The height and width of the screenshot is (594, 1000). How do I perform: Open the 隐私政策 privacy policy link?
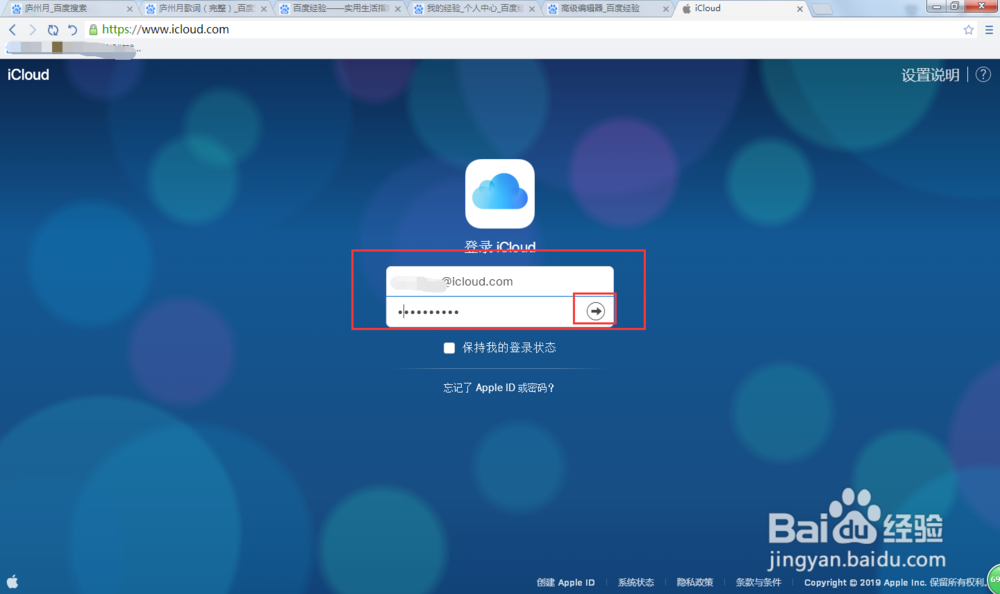tap(695, 583)
